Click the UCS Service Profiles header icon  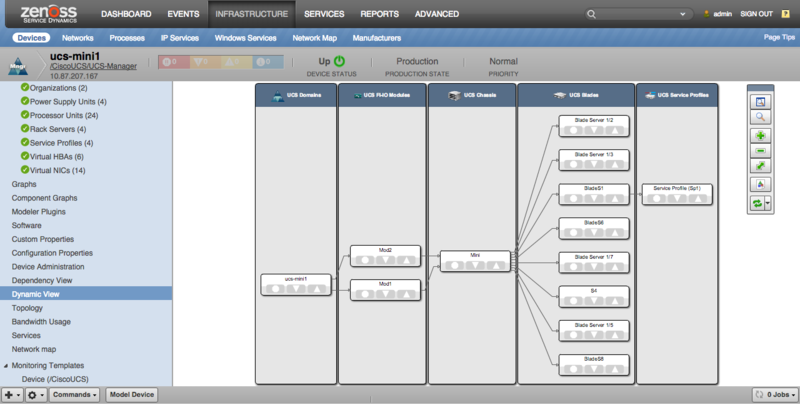tap(650, 95)
